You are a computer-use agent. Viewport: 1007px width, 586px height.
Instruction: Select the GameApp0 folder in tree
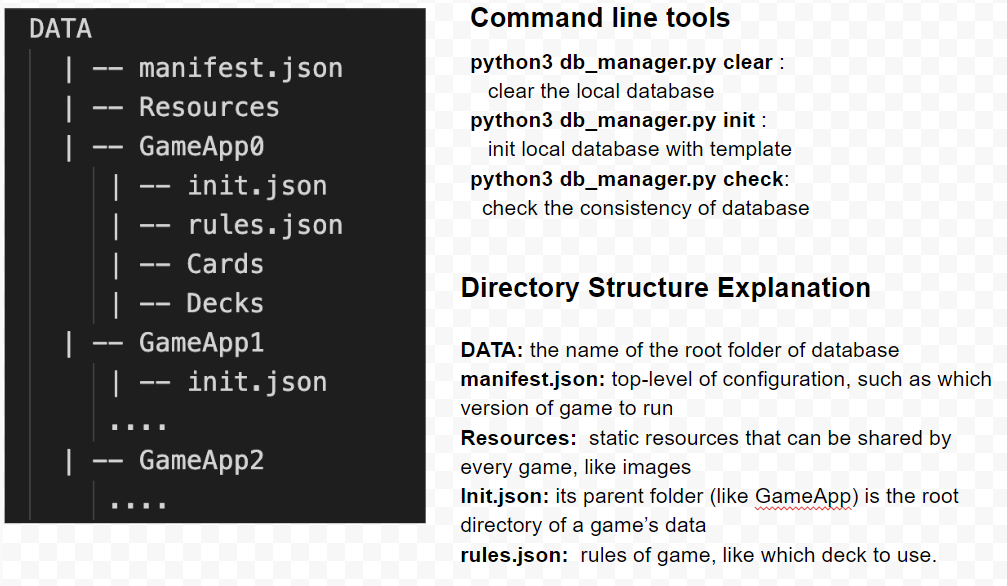click(202, 146)
